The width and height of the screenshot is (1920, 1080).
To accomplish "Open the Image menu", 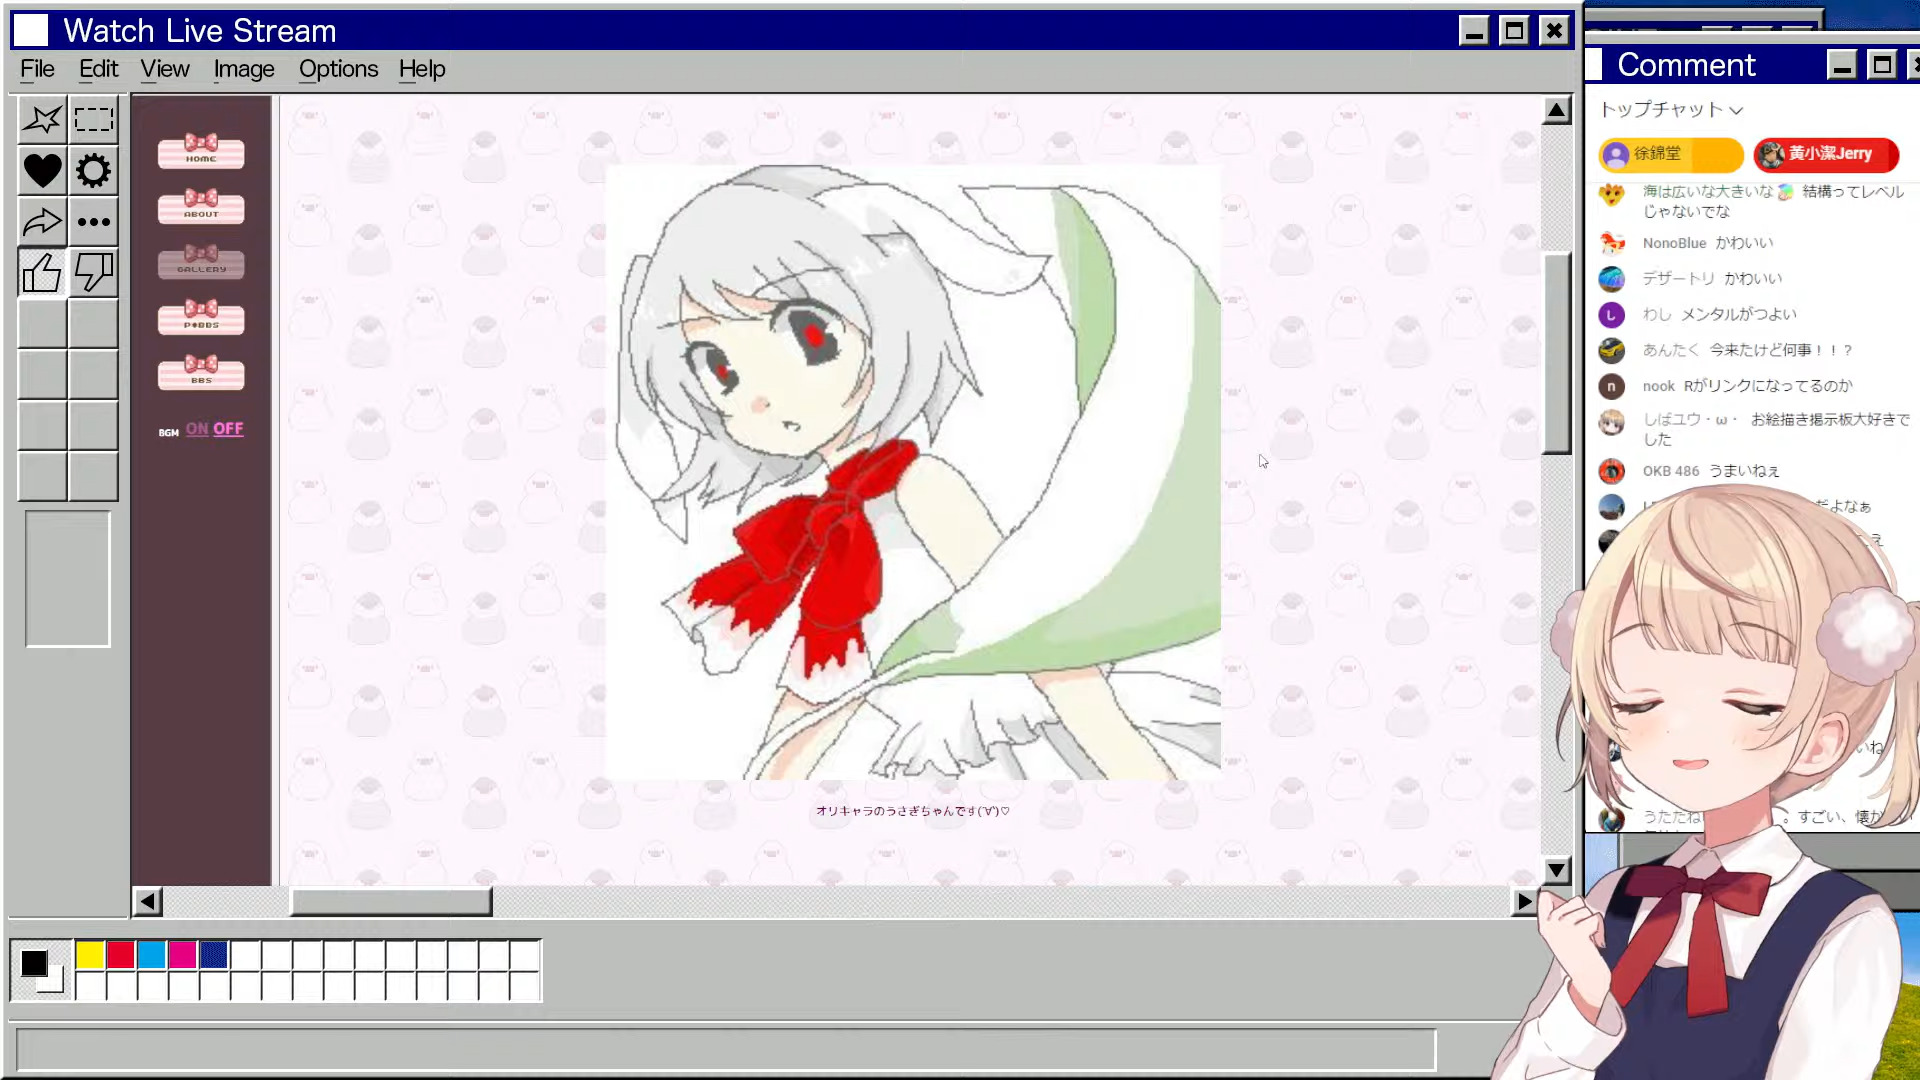I will [x=243, y=69].
